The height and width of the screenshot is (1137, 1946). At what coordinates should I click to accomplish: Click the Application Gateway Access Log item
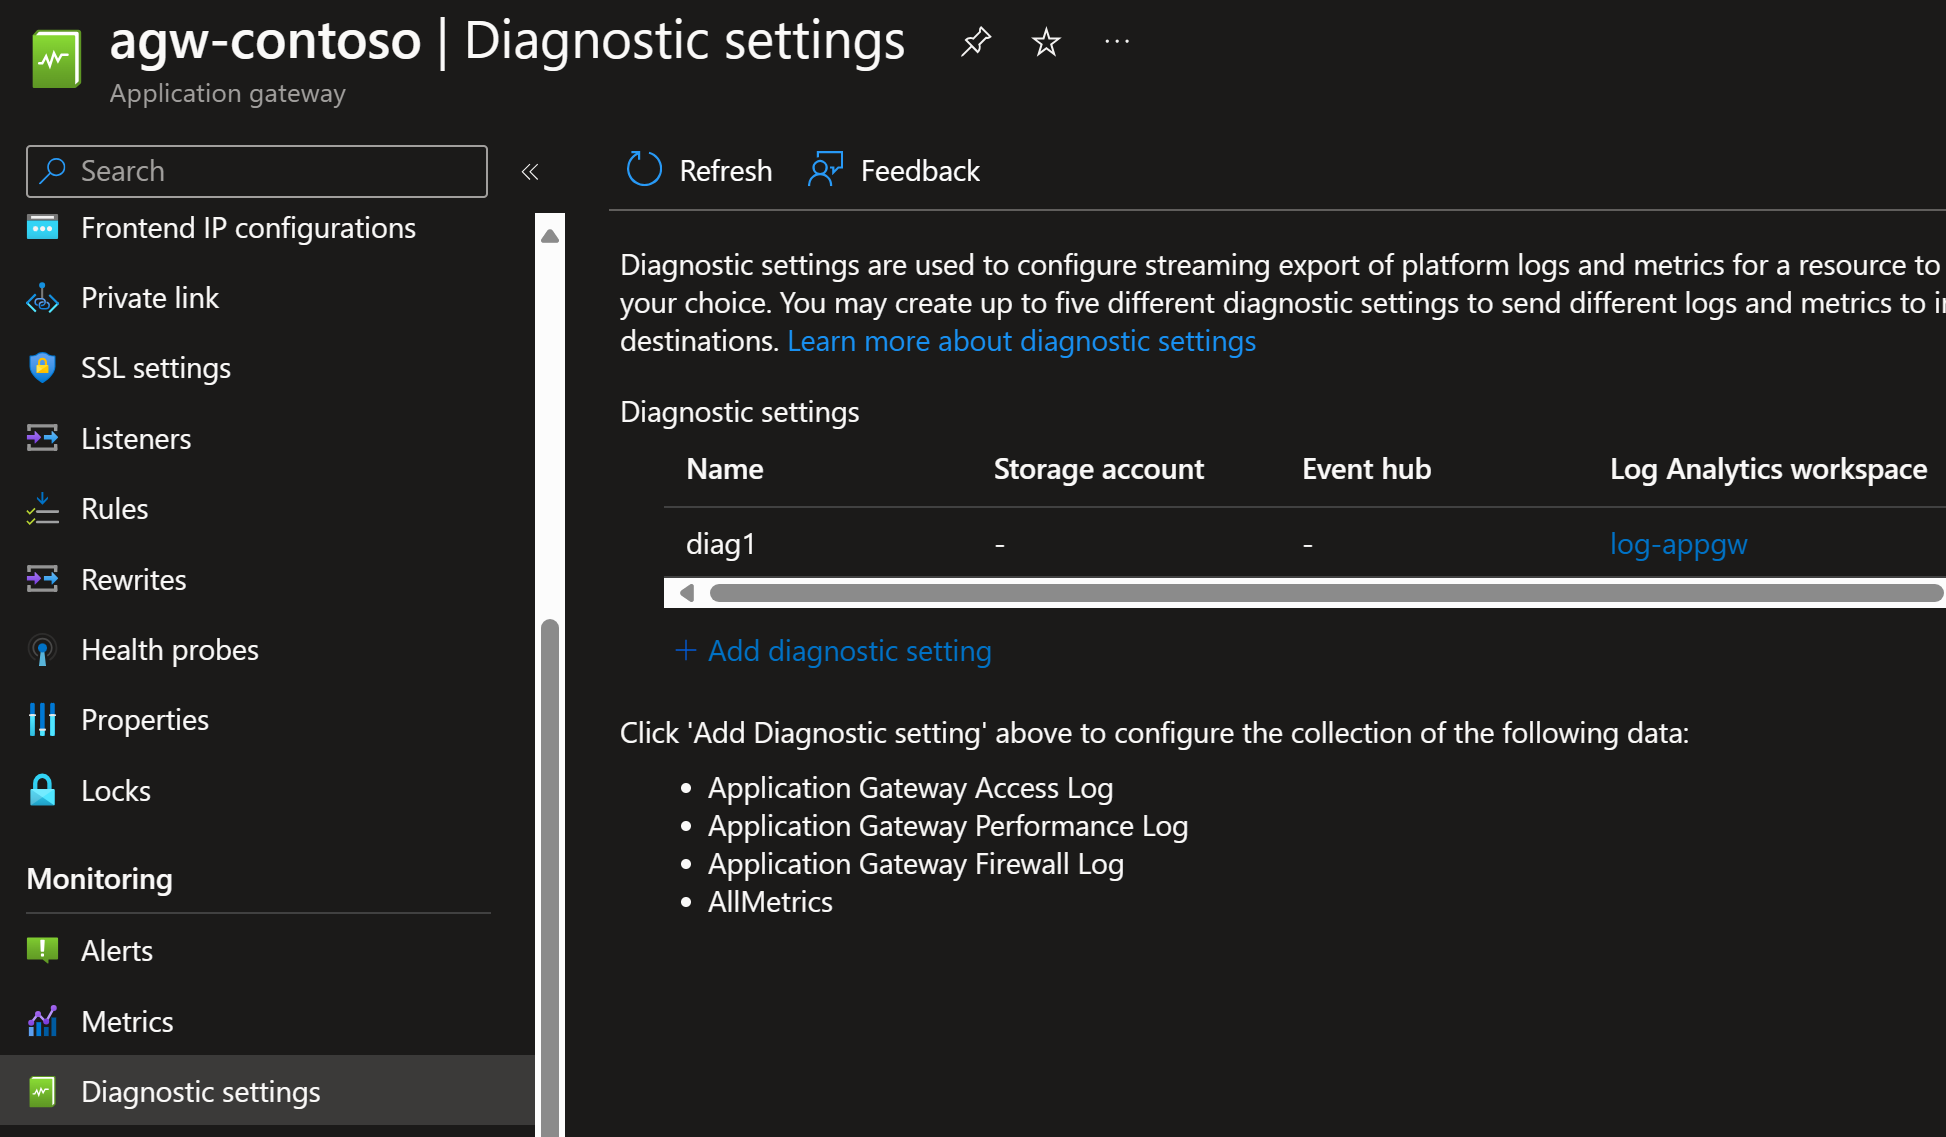pyautogui.click(x=910, y=788)
